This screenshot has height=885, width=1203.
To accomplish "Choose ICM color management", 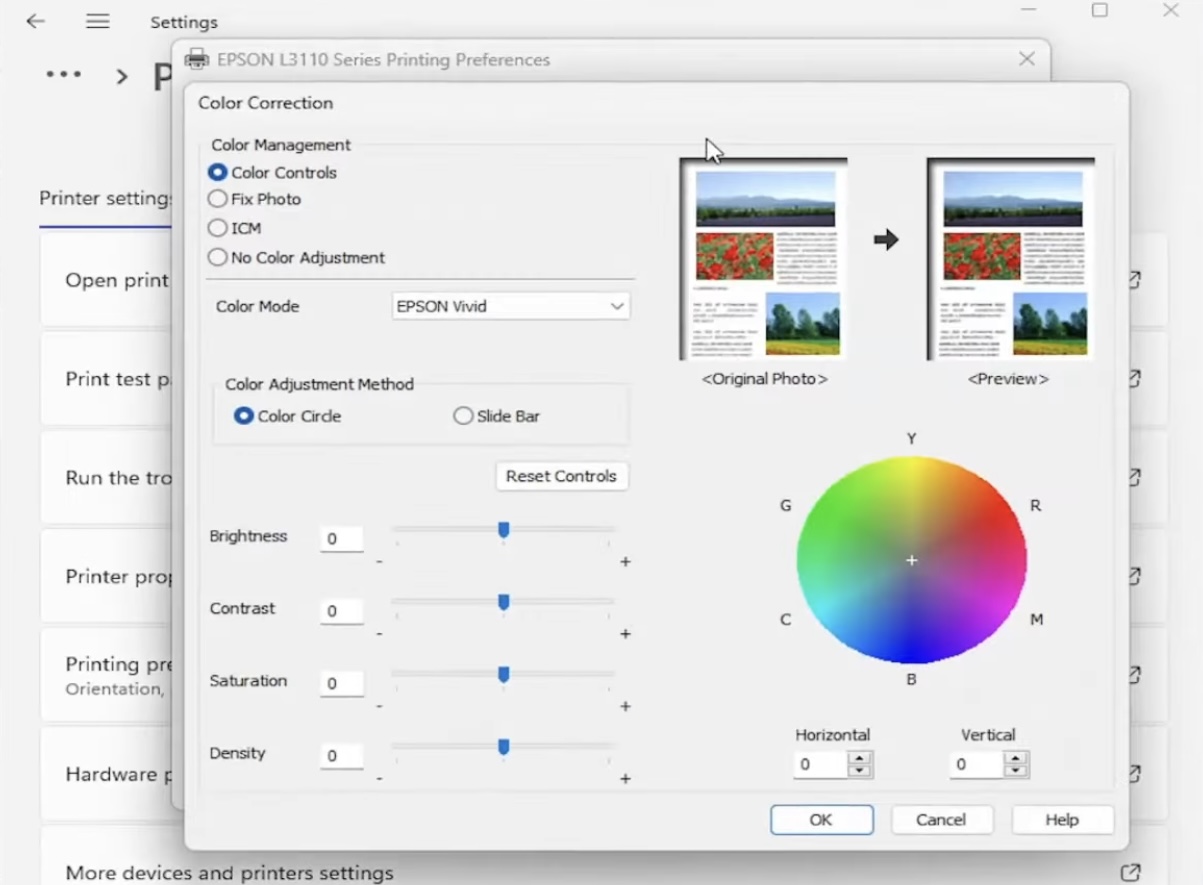I will click(217, 228).
